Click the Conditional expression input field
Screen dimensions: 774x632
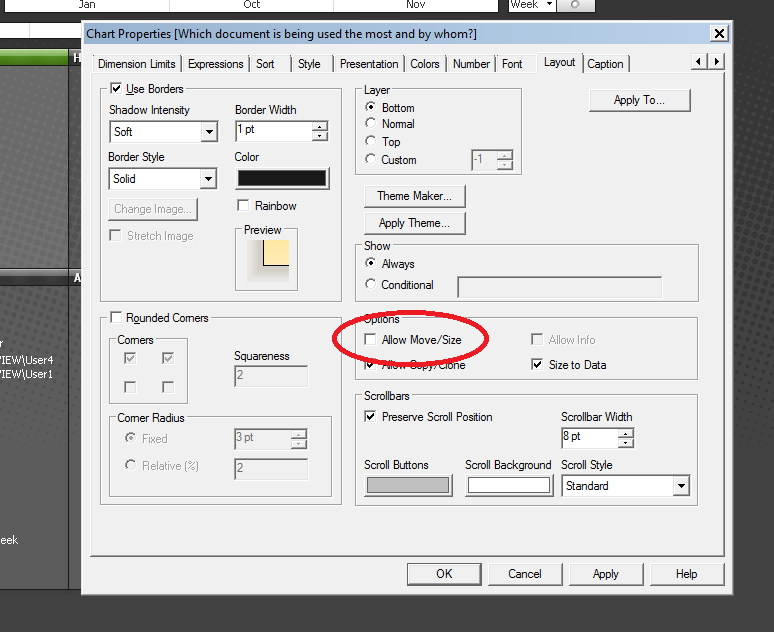pyautogui.click(x=560, y=287)
